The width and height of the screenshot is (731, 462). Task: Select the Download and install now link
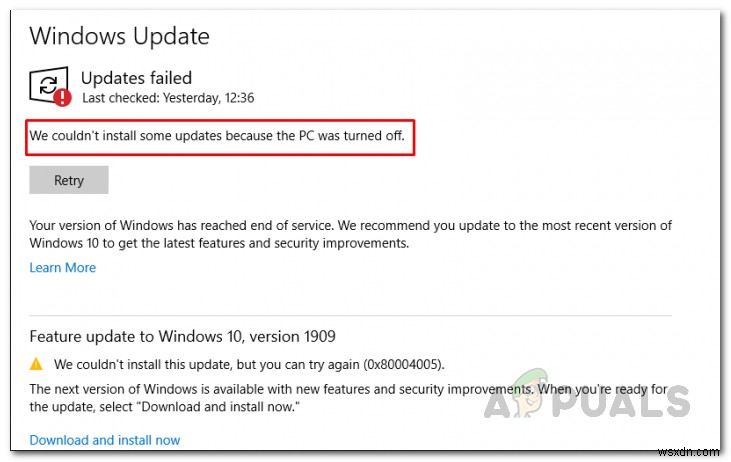coord(105,440)
